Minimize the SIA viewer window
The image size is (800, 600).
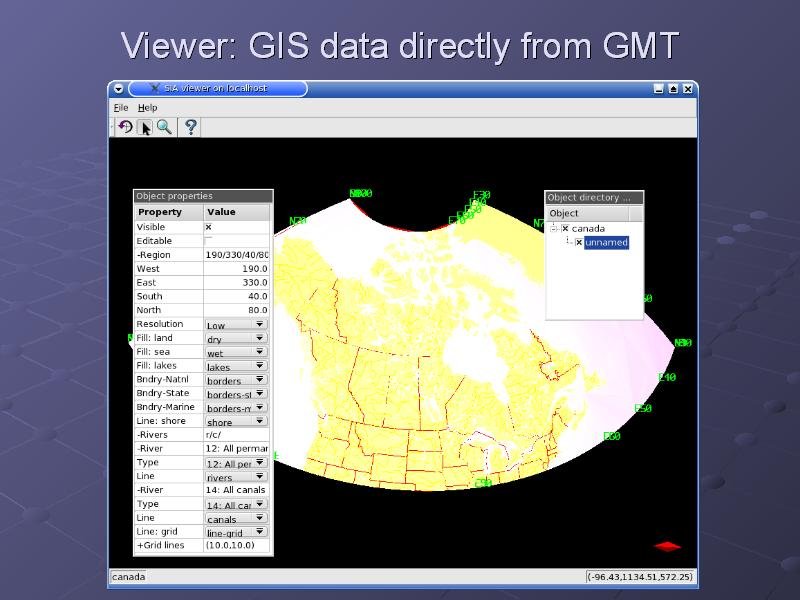tap(659, 89)
